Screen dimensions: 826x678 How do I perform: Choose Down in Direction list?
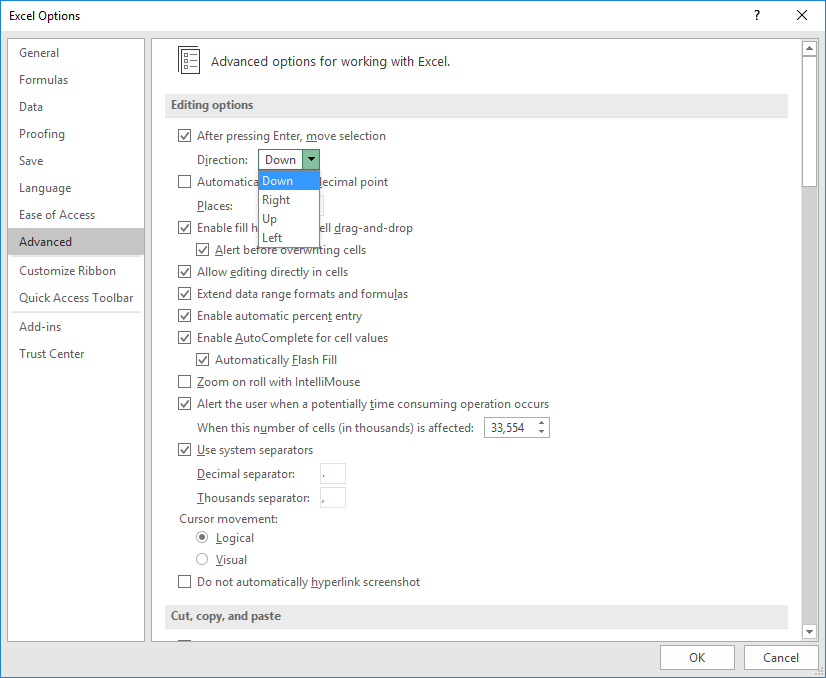pyautogui.click(x=289, y=181)
